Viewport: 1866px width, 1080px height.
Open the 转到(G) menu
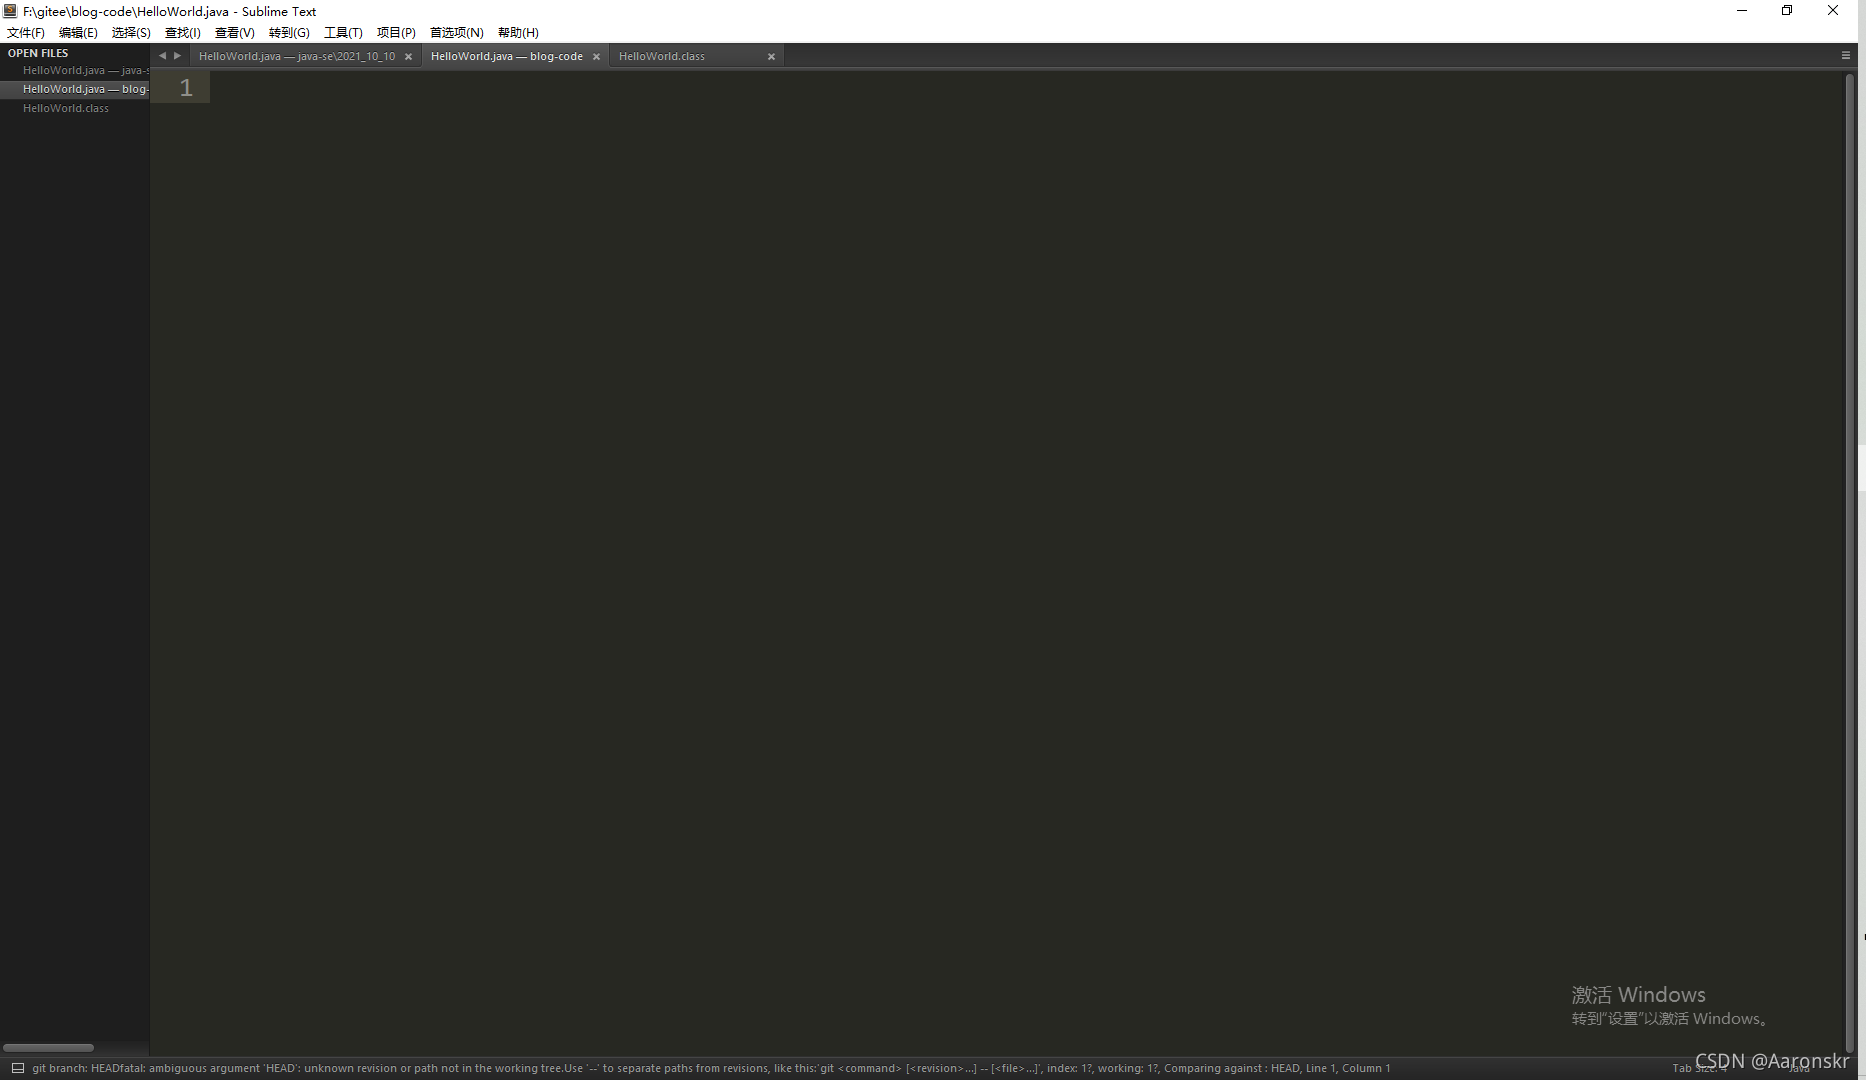pyautogui.click(x=289, y=32)
